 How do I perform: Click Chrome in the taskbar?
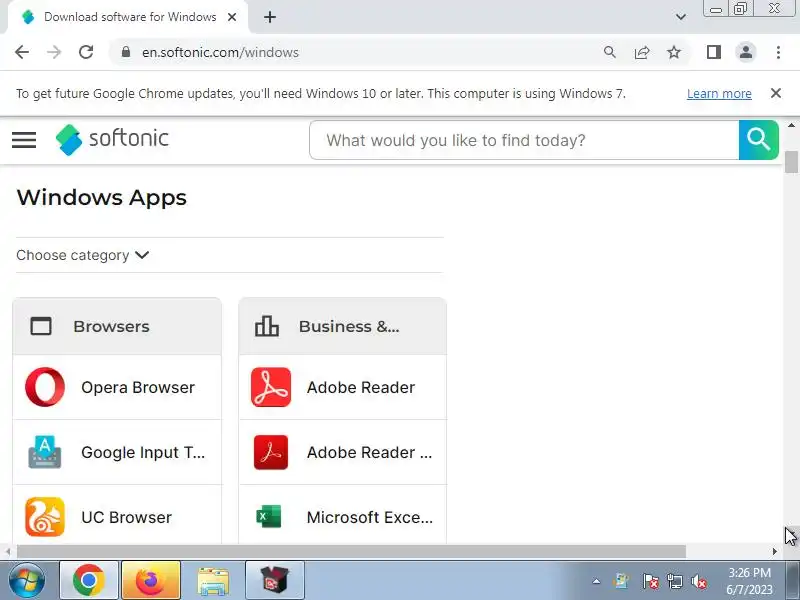click(89, 581)
